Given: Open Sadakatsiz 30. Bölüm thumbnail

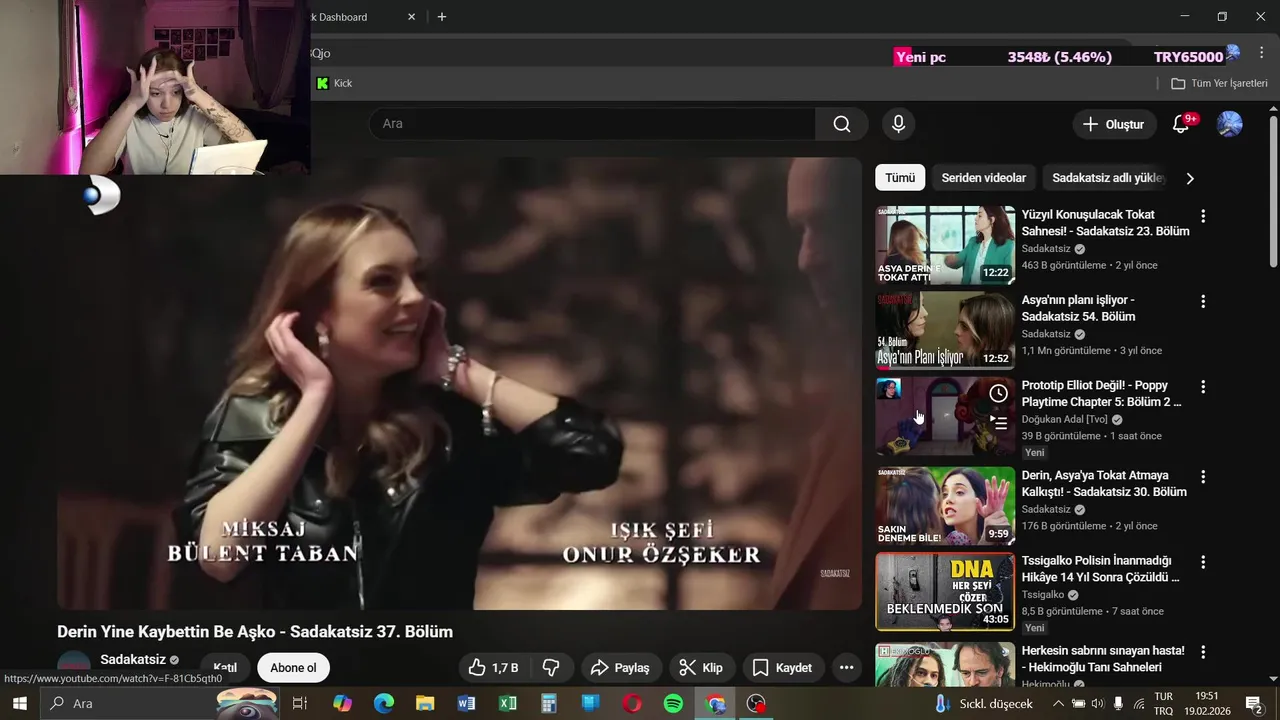Looking at the screenshot, I should (x=945, y=506).
